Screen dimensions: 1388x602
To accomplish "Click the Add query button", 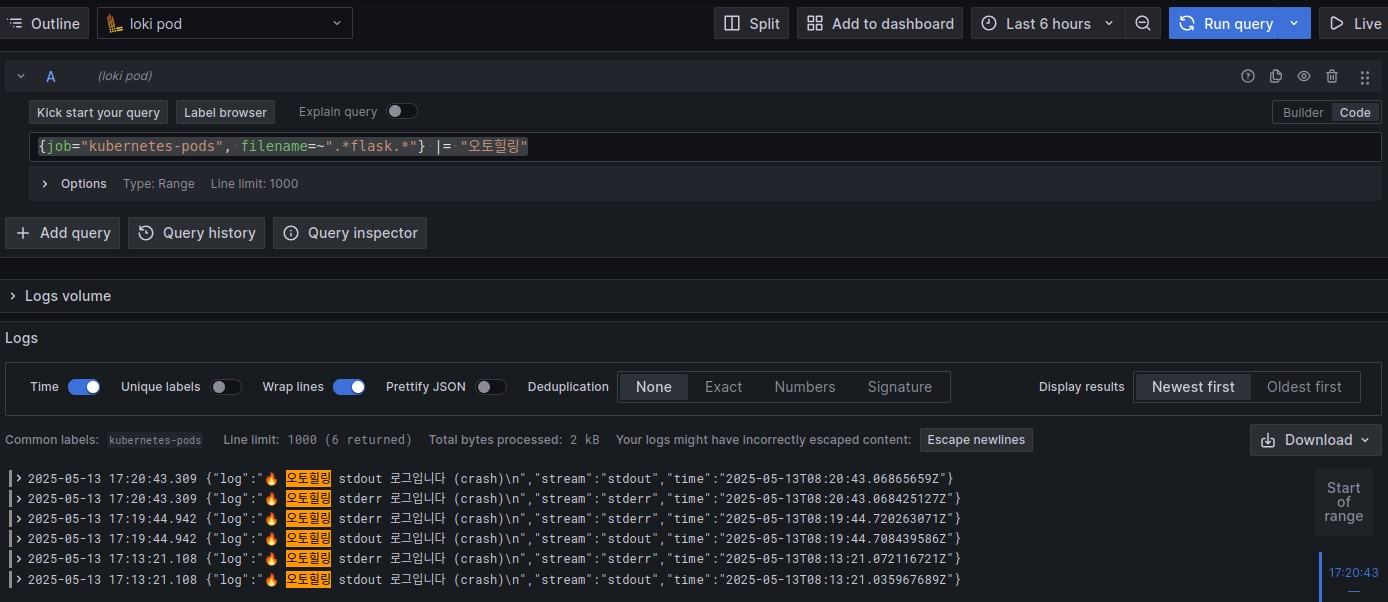I will coord(63,233).
